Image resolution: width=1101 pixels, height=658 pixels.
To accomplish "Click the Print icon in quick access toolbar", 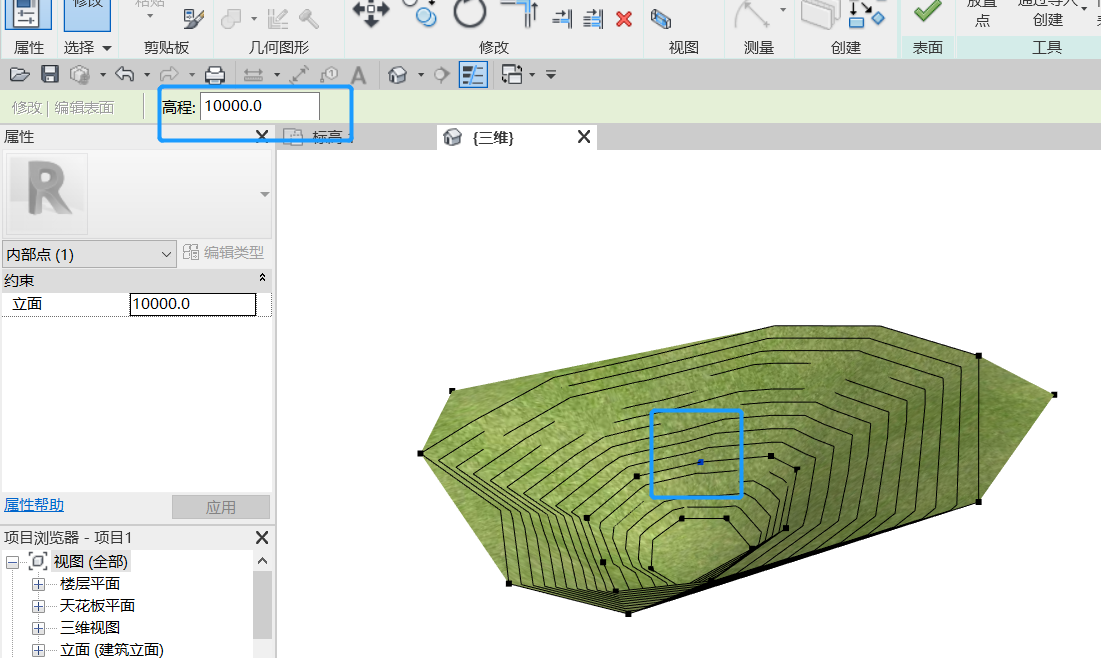I will [x=214, y=74].
